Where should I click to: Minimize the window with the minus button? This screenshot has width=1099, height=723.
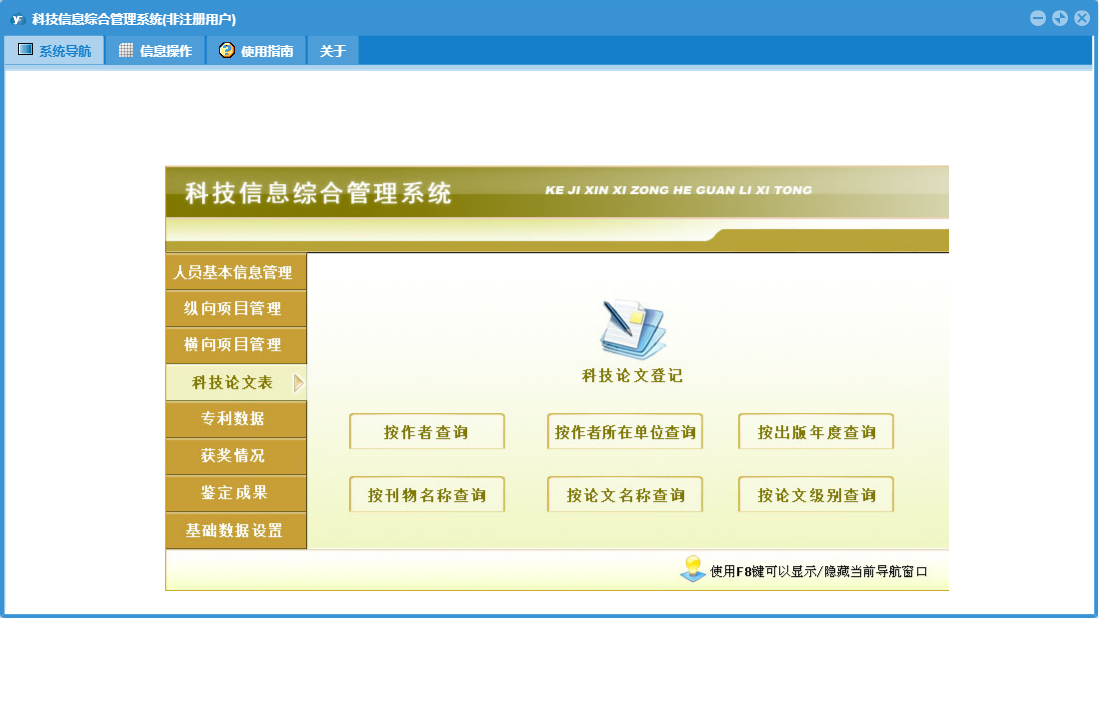click(x=1038, y=18)
